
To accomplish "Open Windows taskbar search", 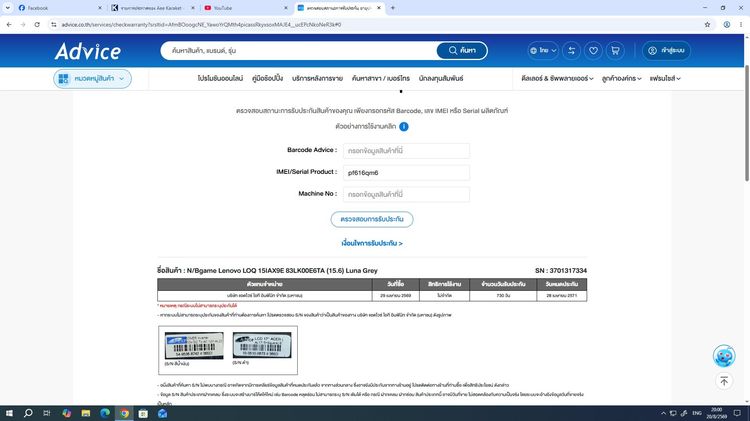I will [28, 413].
